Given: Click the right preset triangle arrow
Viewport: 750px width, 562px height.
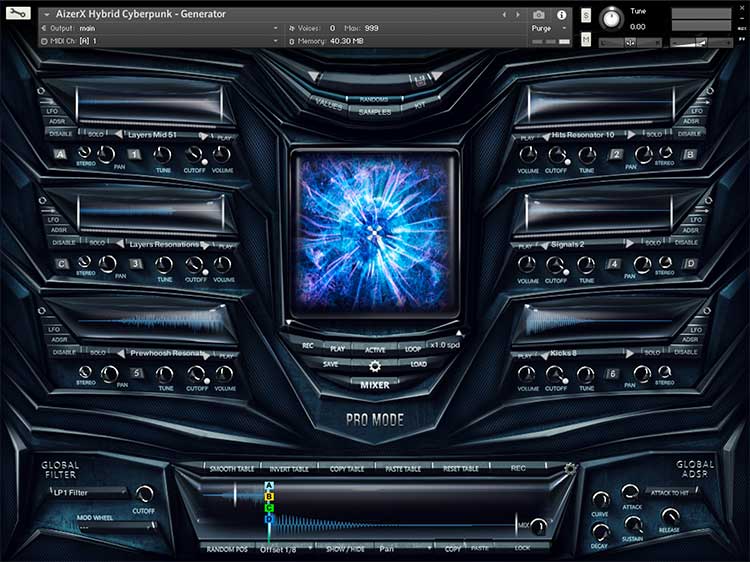Looking at the screenshot, I should tap(437, 75).
